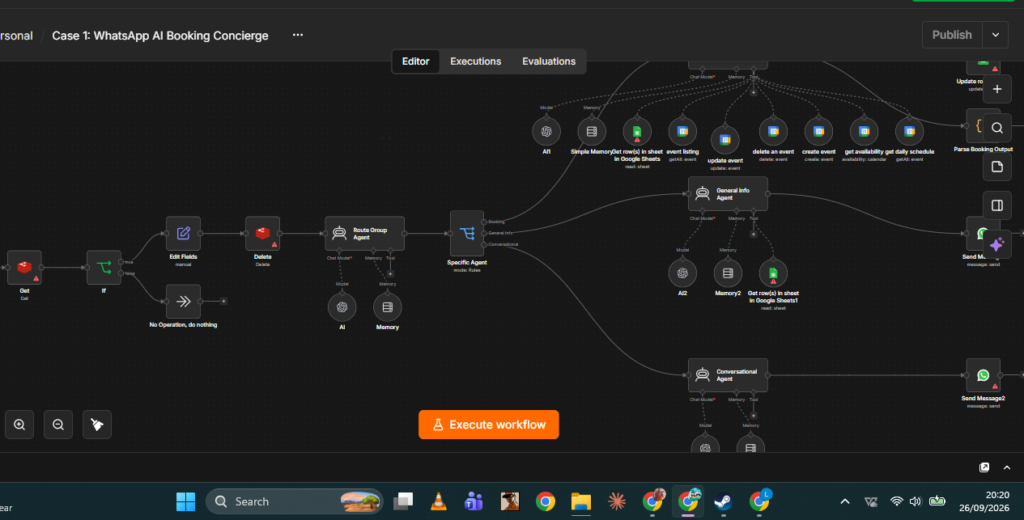The image size is (1024, 520).
Task: Add a node after No Operation
Action: [x=223, y=301]
